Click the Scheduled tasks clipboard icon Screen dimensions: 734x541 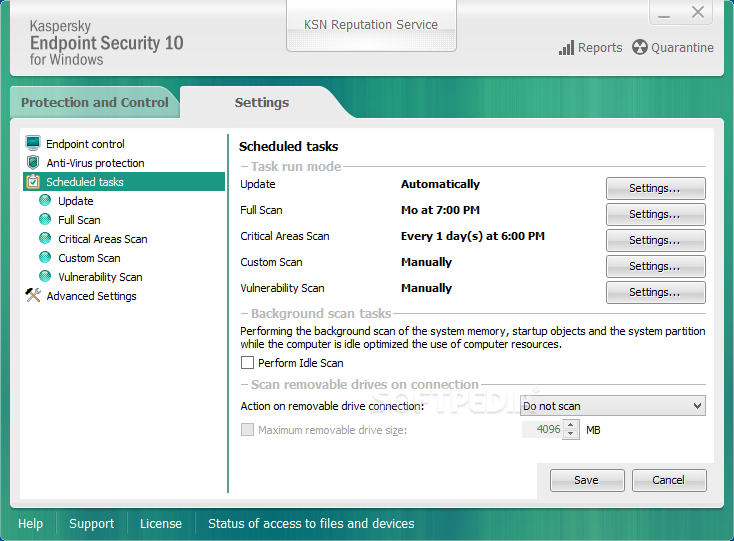(33, 182)
